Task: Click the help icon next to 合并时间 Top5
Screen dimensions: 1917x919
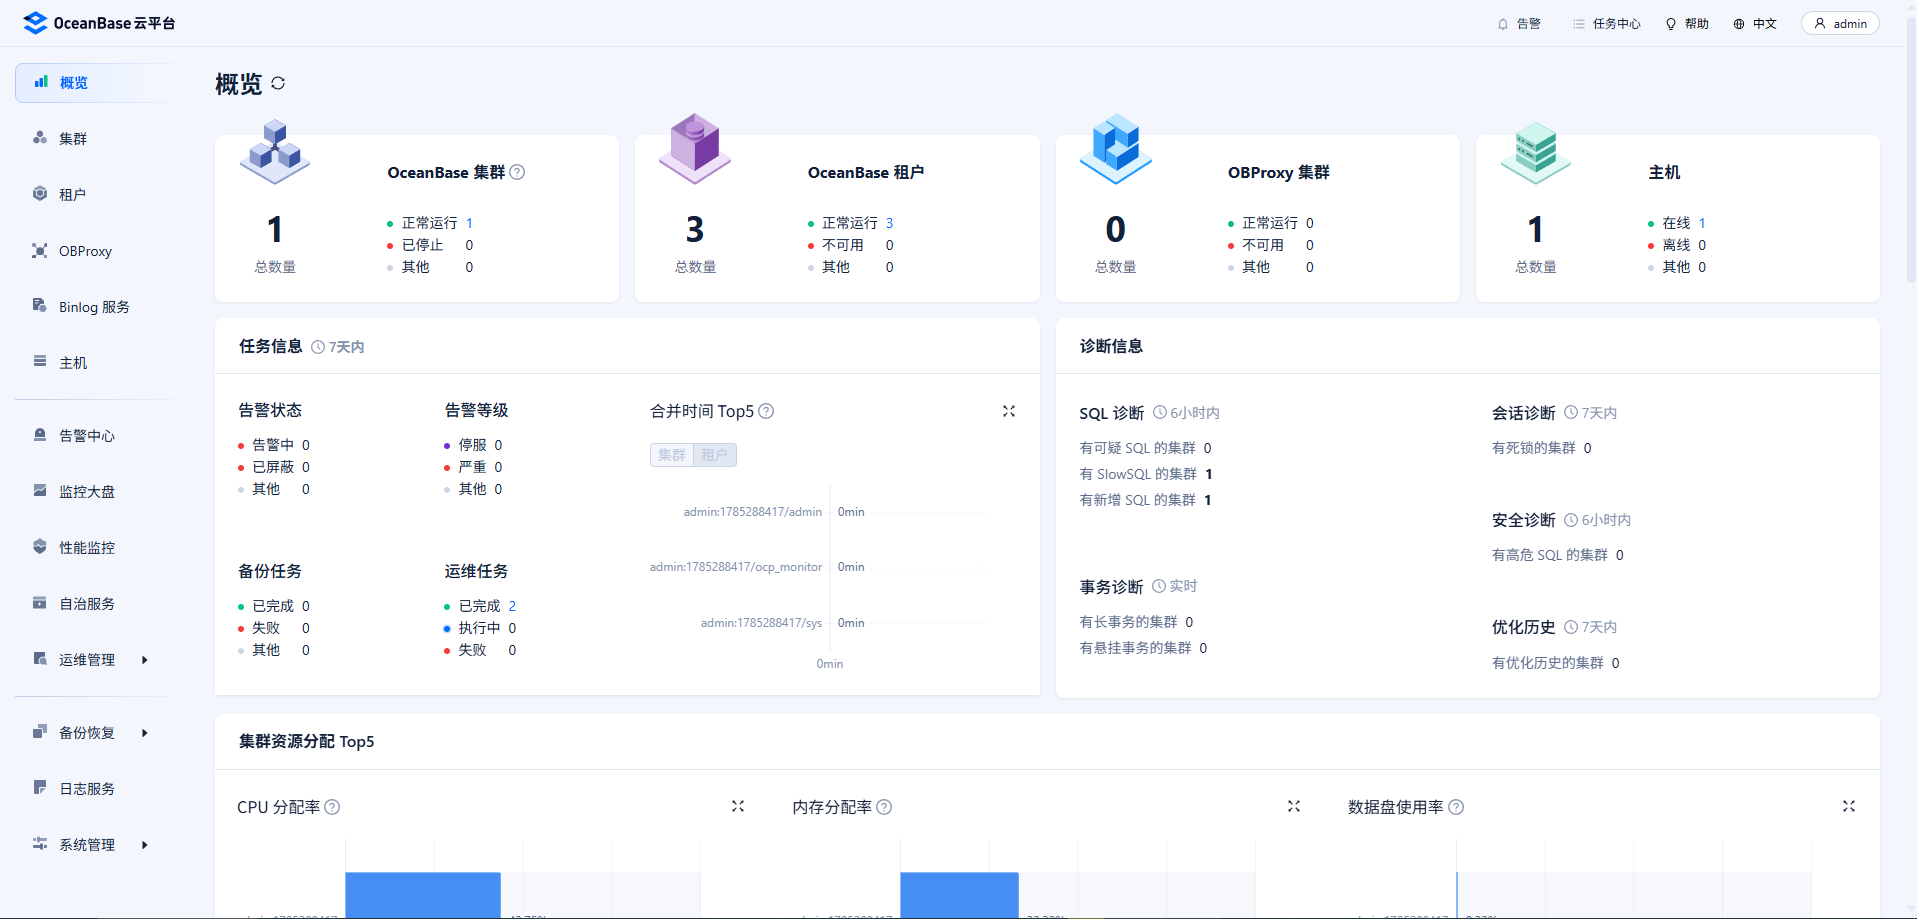Action: tap(766, 411)
